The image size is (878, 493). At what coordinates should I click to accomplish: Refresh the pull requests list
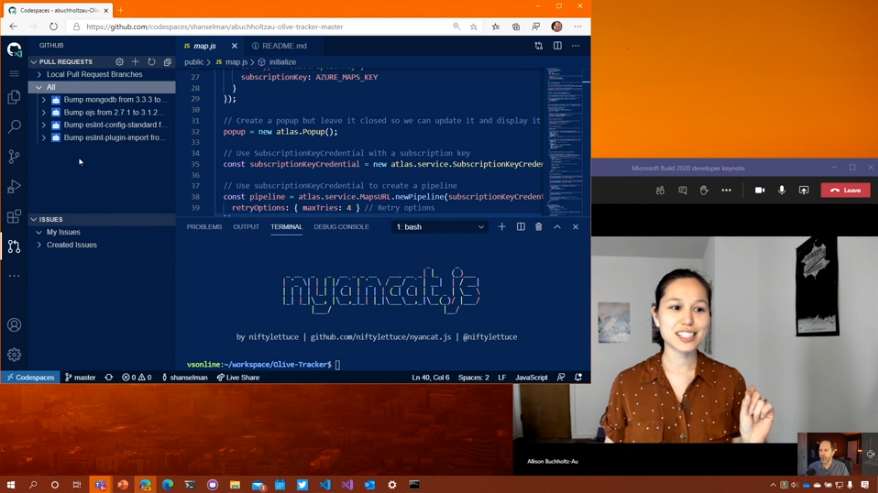coord(151,62)
